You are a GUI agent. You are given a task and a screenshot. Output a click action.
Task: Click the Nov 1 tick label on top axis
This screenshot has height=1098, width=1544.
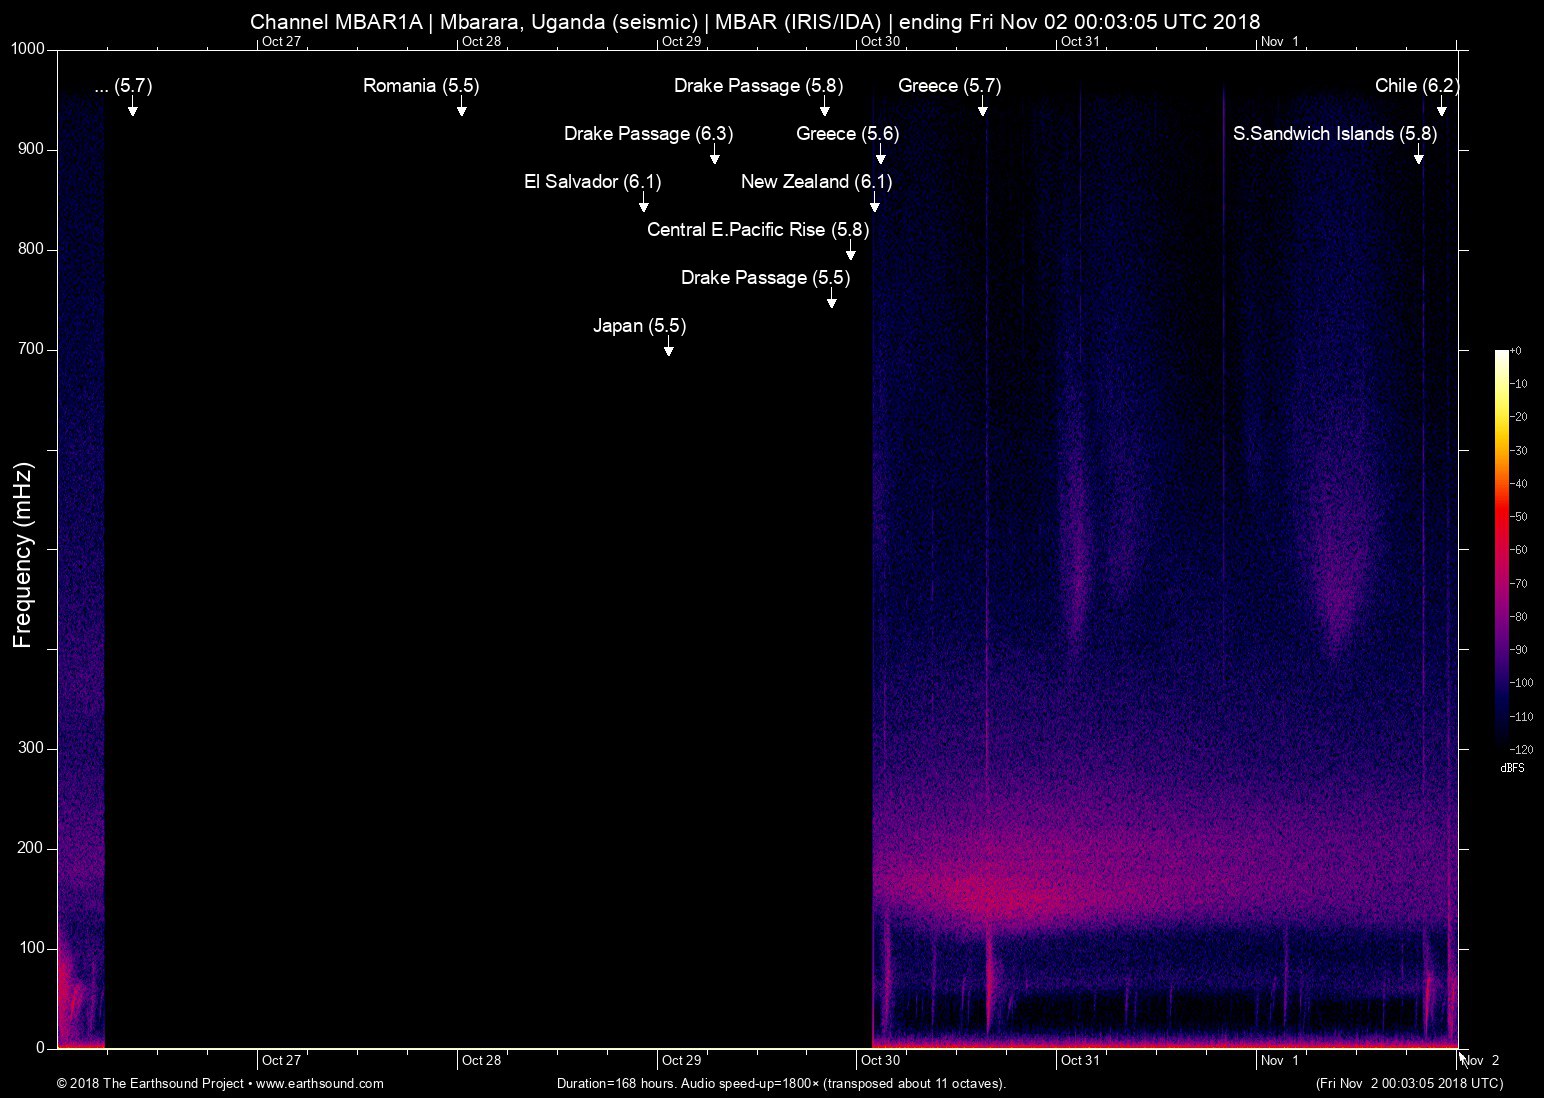(x=1280, y=42)
